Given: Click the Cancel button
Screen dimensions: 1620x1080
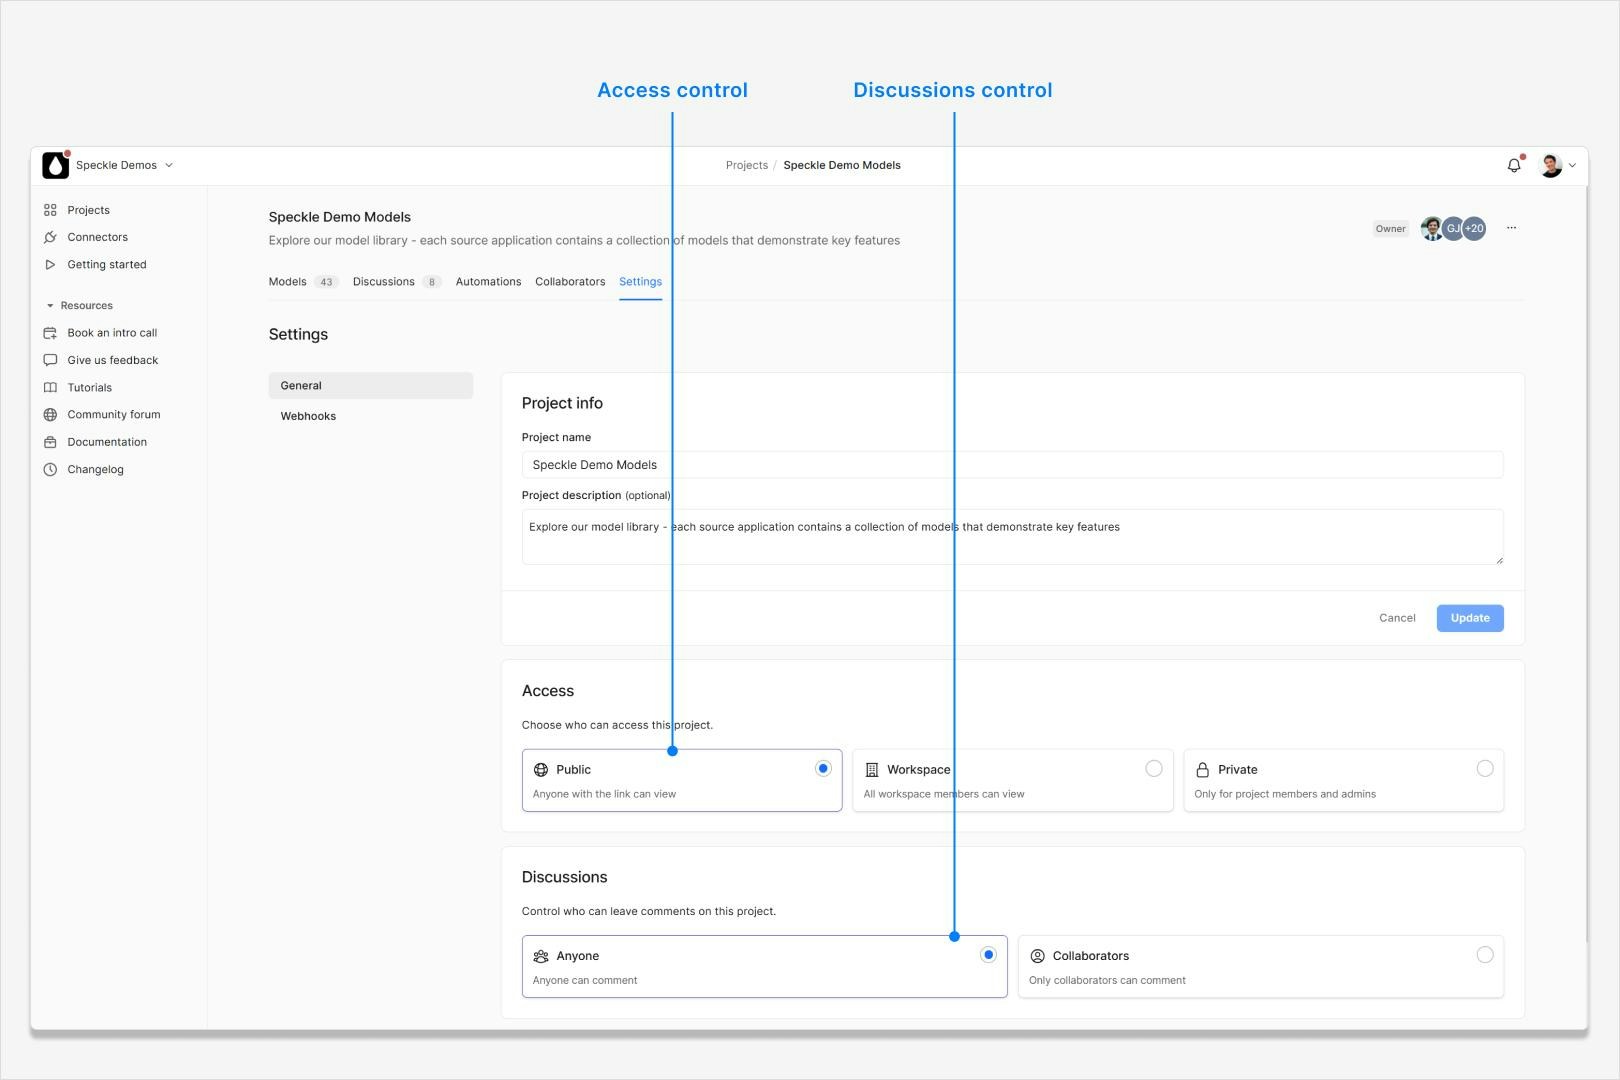Looking at the screenshot, I should pyautogui.click(x=1397, y=618).
